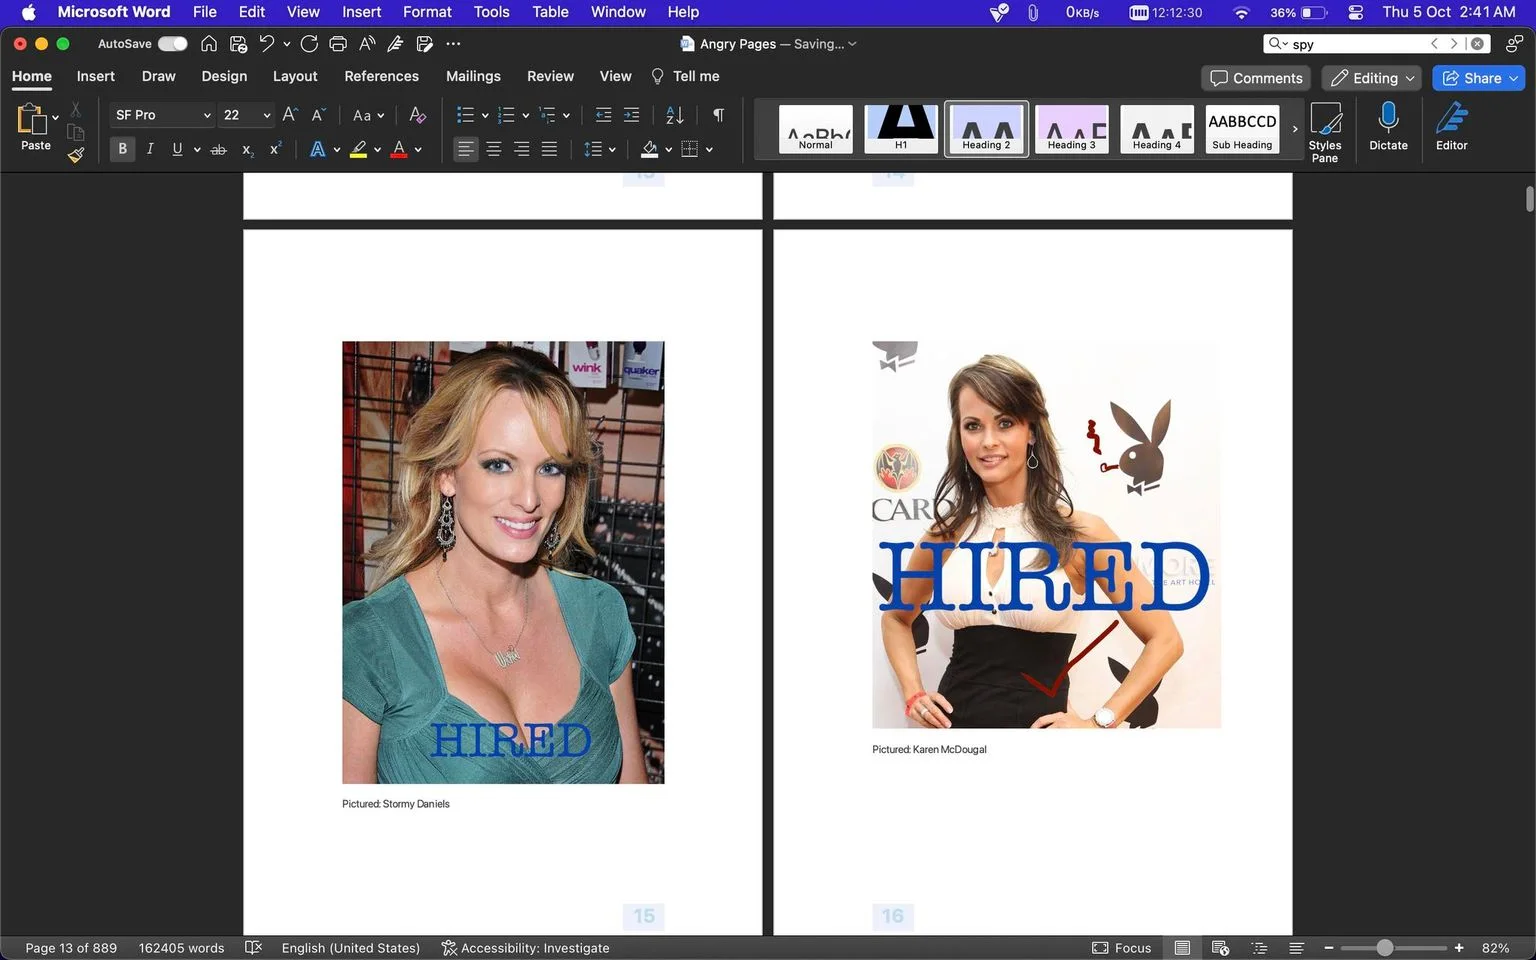Decrease font size with the smaller A
Image resolution: width=1536 pixels, height=960 pixels.
click(318, 115)
